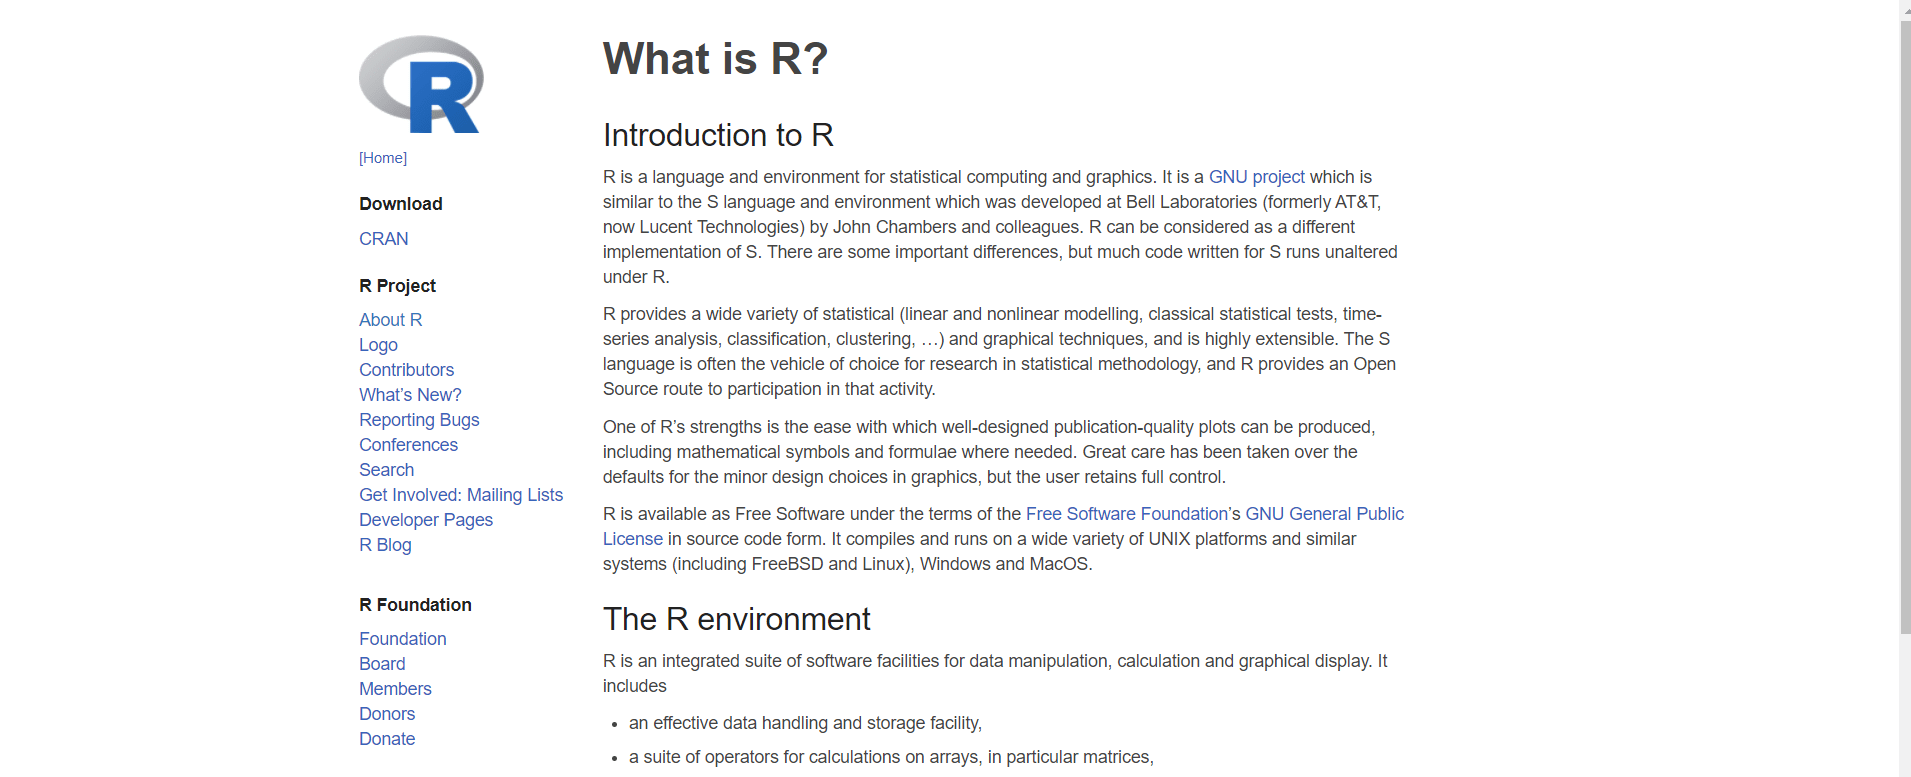The image size is (1911, 777).
Task: Click the Donate link
Action: click(387, 739)
